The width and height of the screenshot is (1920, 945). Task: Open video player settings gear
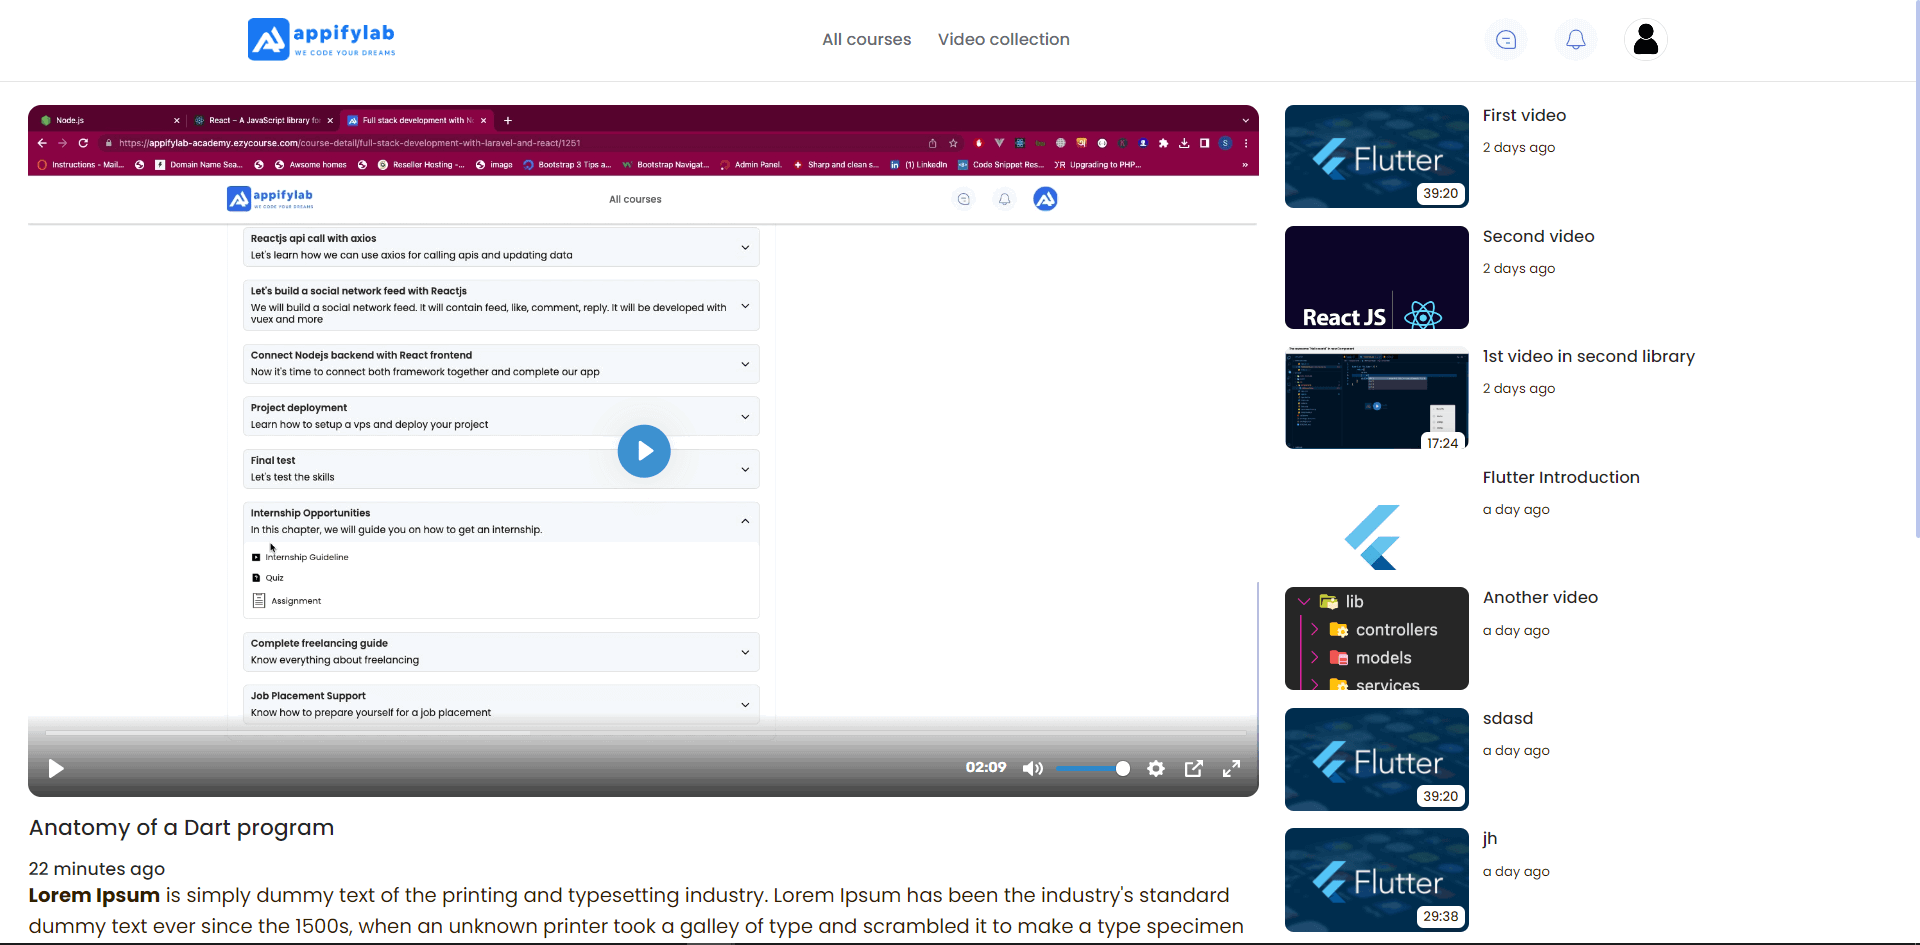point(1156,768)
